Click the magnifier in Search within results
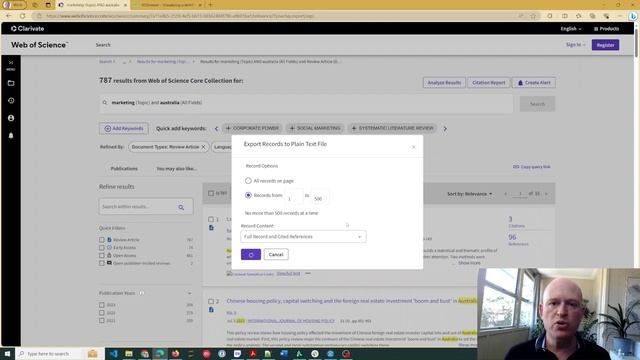This screenshot has width=640, height=360. [x=181, y=207]
